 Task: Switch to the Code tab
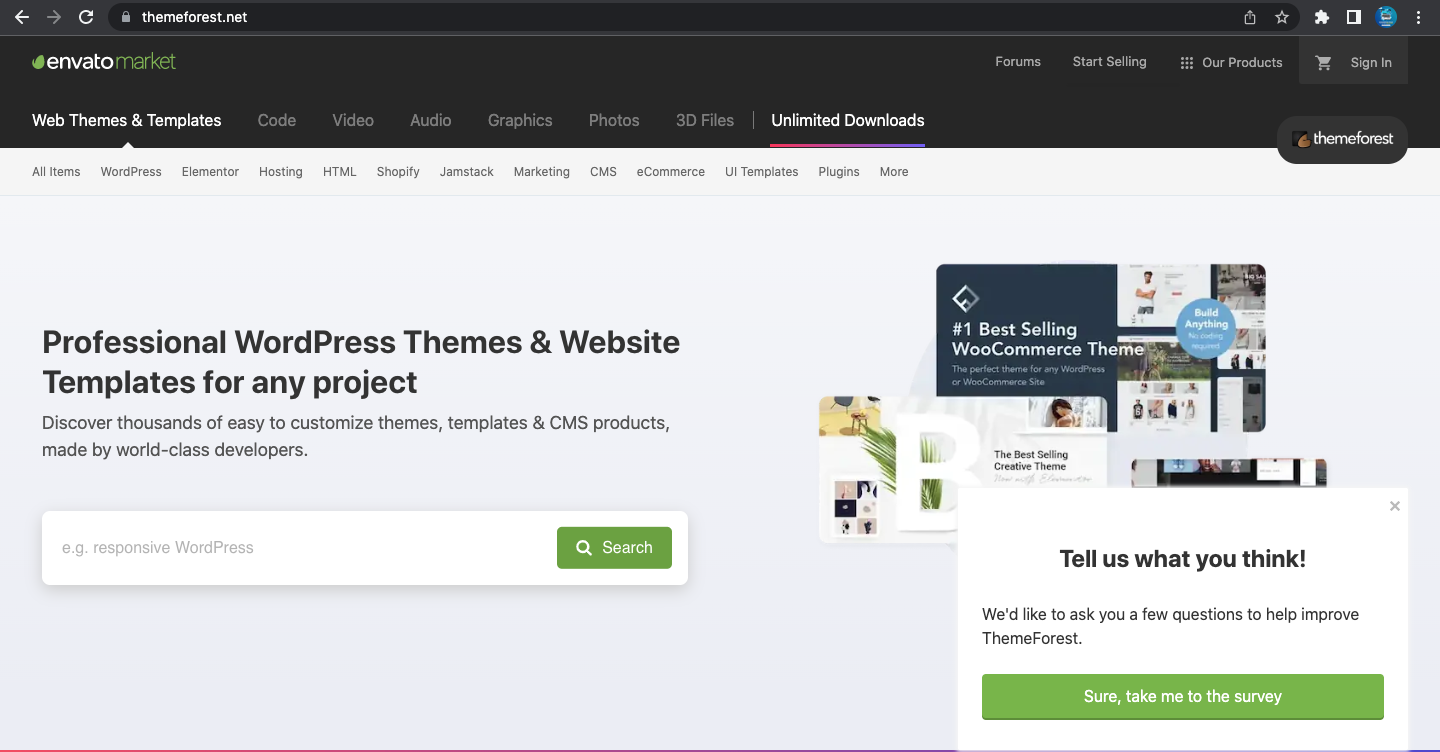coord(276,120)
